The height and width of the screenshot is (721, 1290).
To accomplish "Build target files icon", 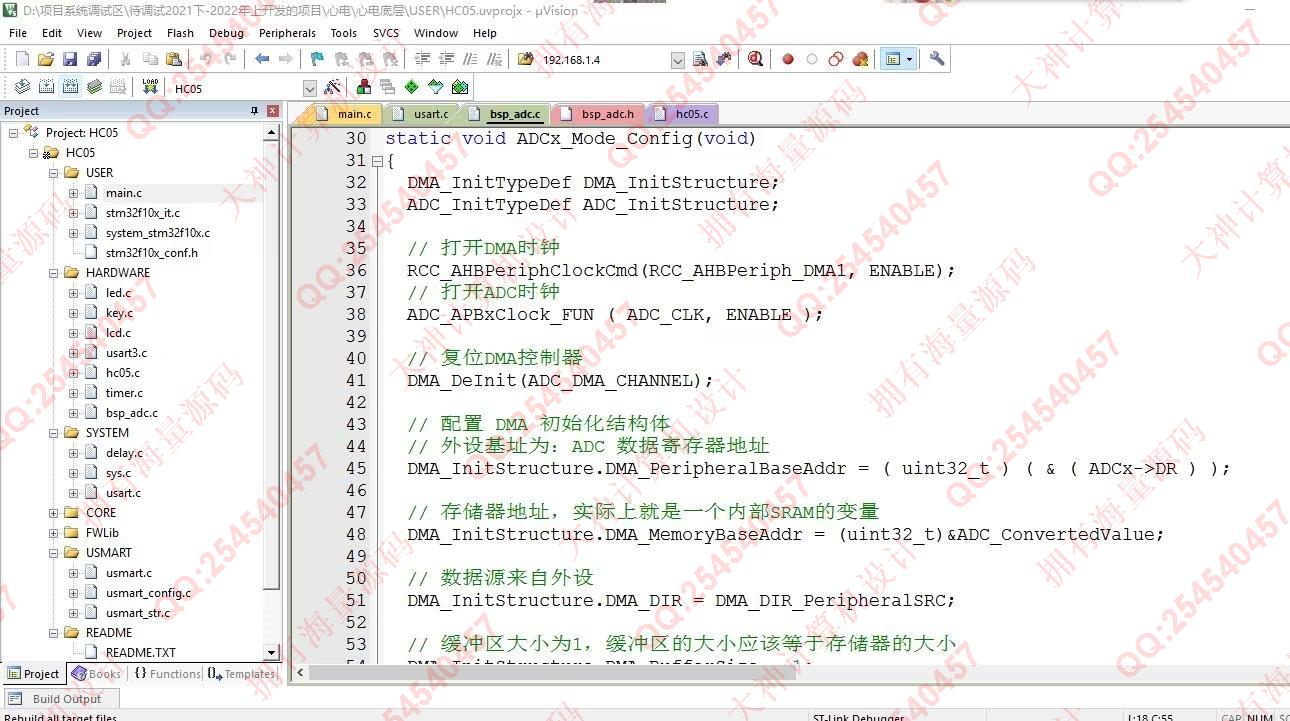I will [x=46, y=87].
